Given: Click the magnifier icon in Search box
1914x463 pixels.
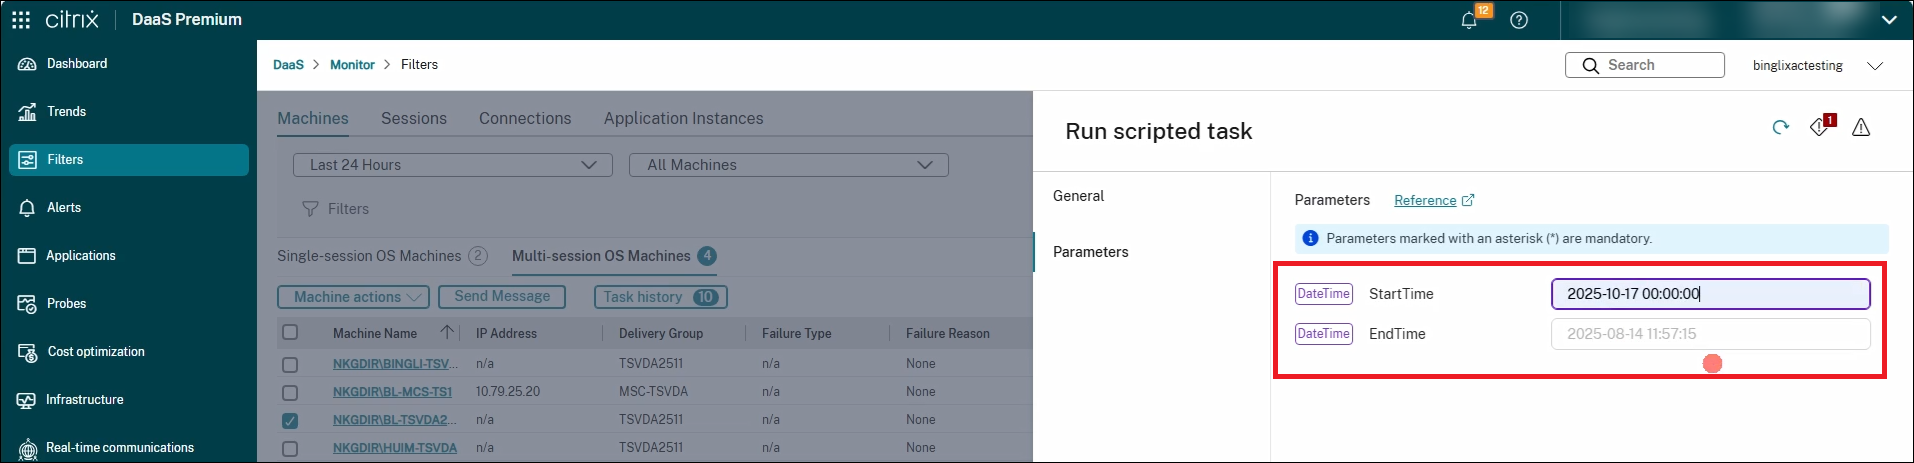Looking at the screenshot, I should [1590, 66].
